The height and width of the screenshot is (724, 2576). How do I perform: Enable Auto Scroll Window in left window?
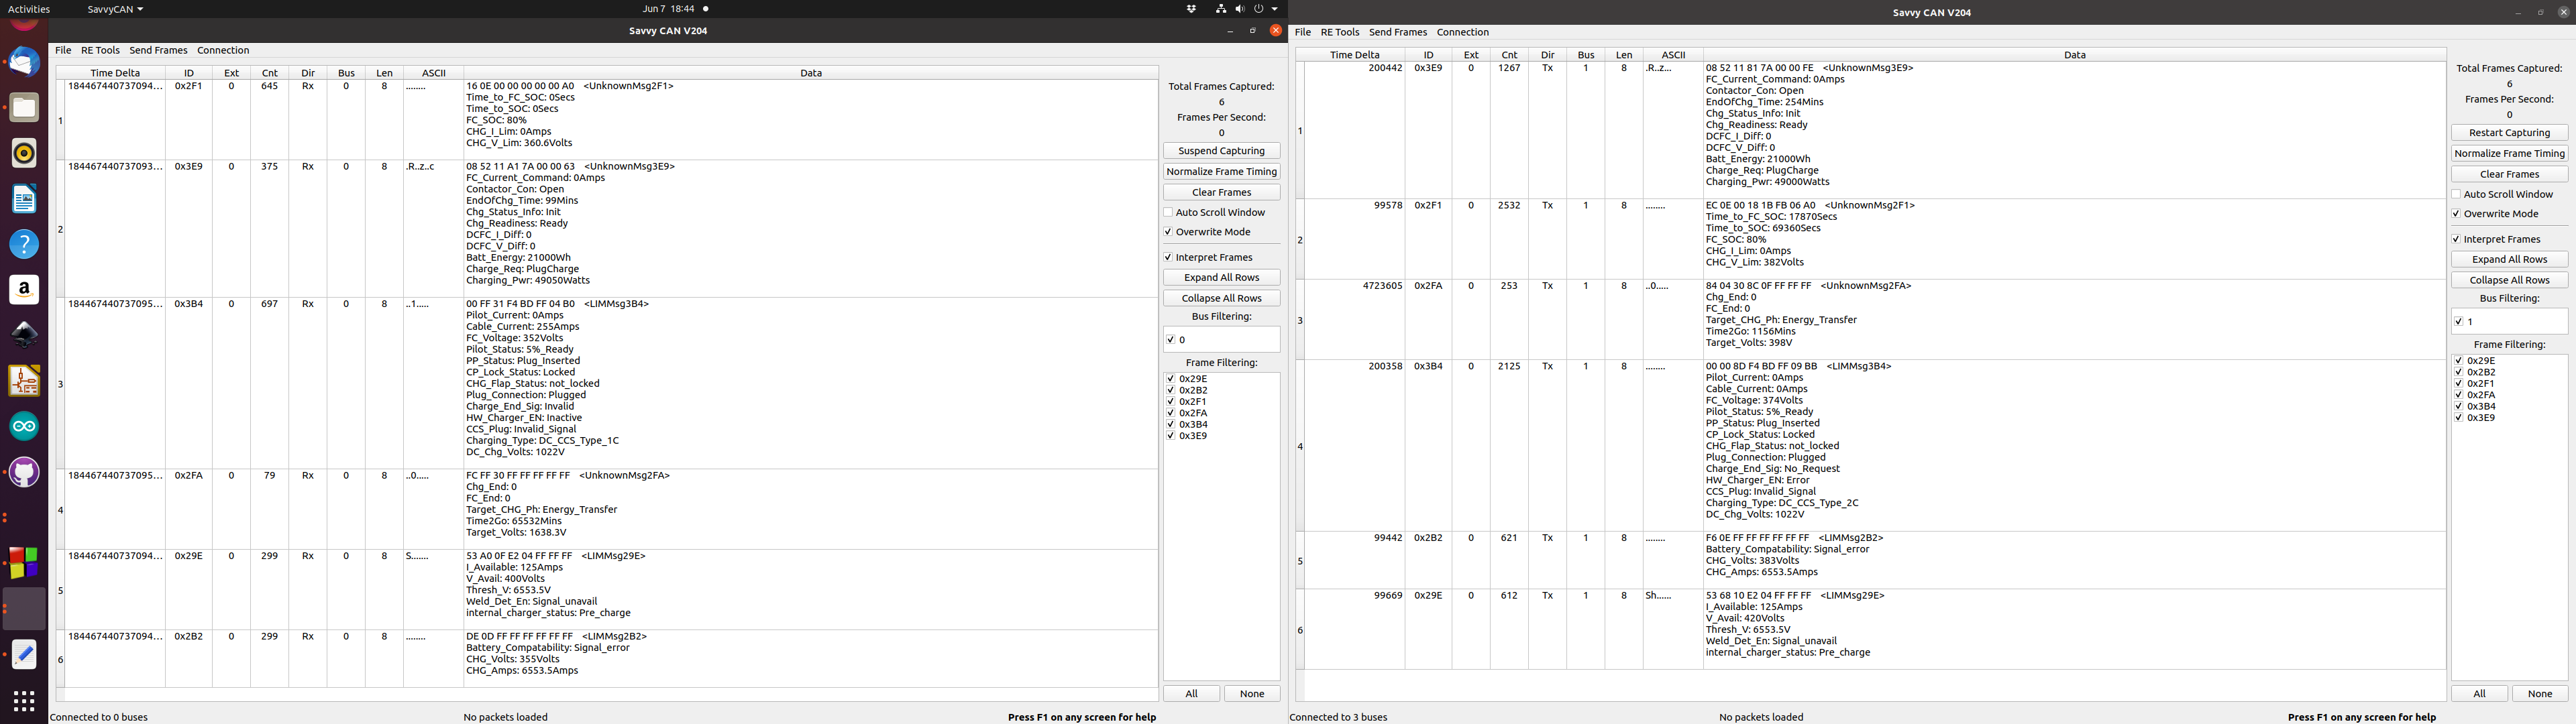(x=1168, y=212)
